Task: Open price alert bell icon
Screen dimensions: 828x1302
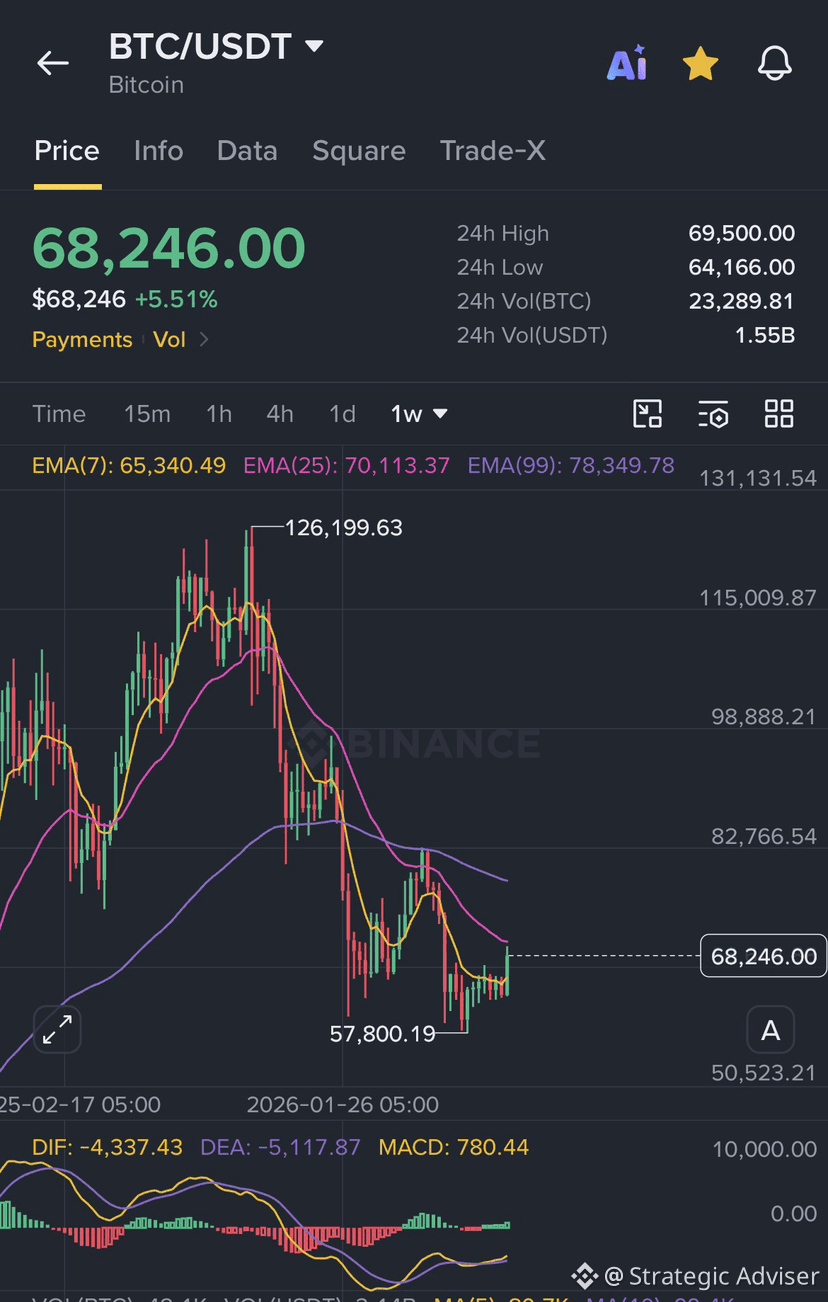Action: coord(775,63)
